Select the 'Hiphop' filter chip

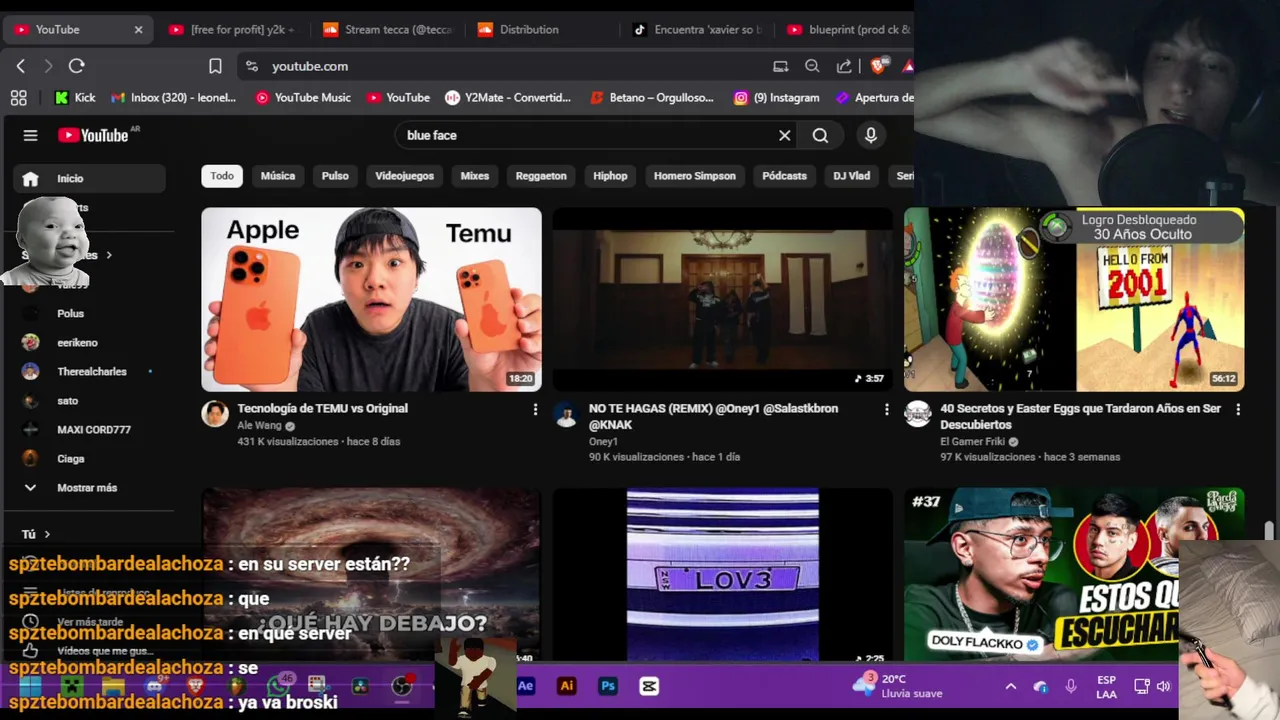pos(610,176)
